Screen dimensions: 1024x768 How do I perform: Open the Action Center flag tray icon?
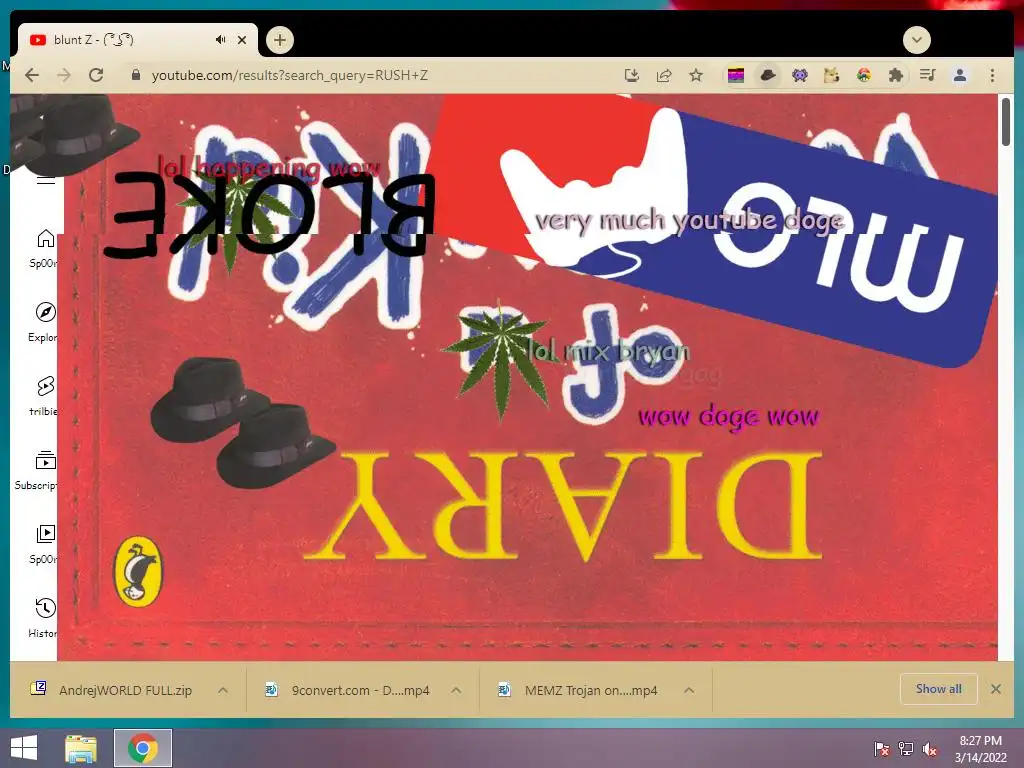click(x=882, y=748)
